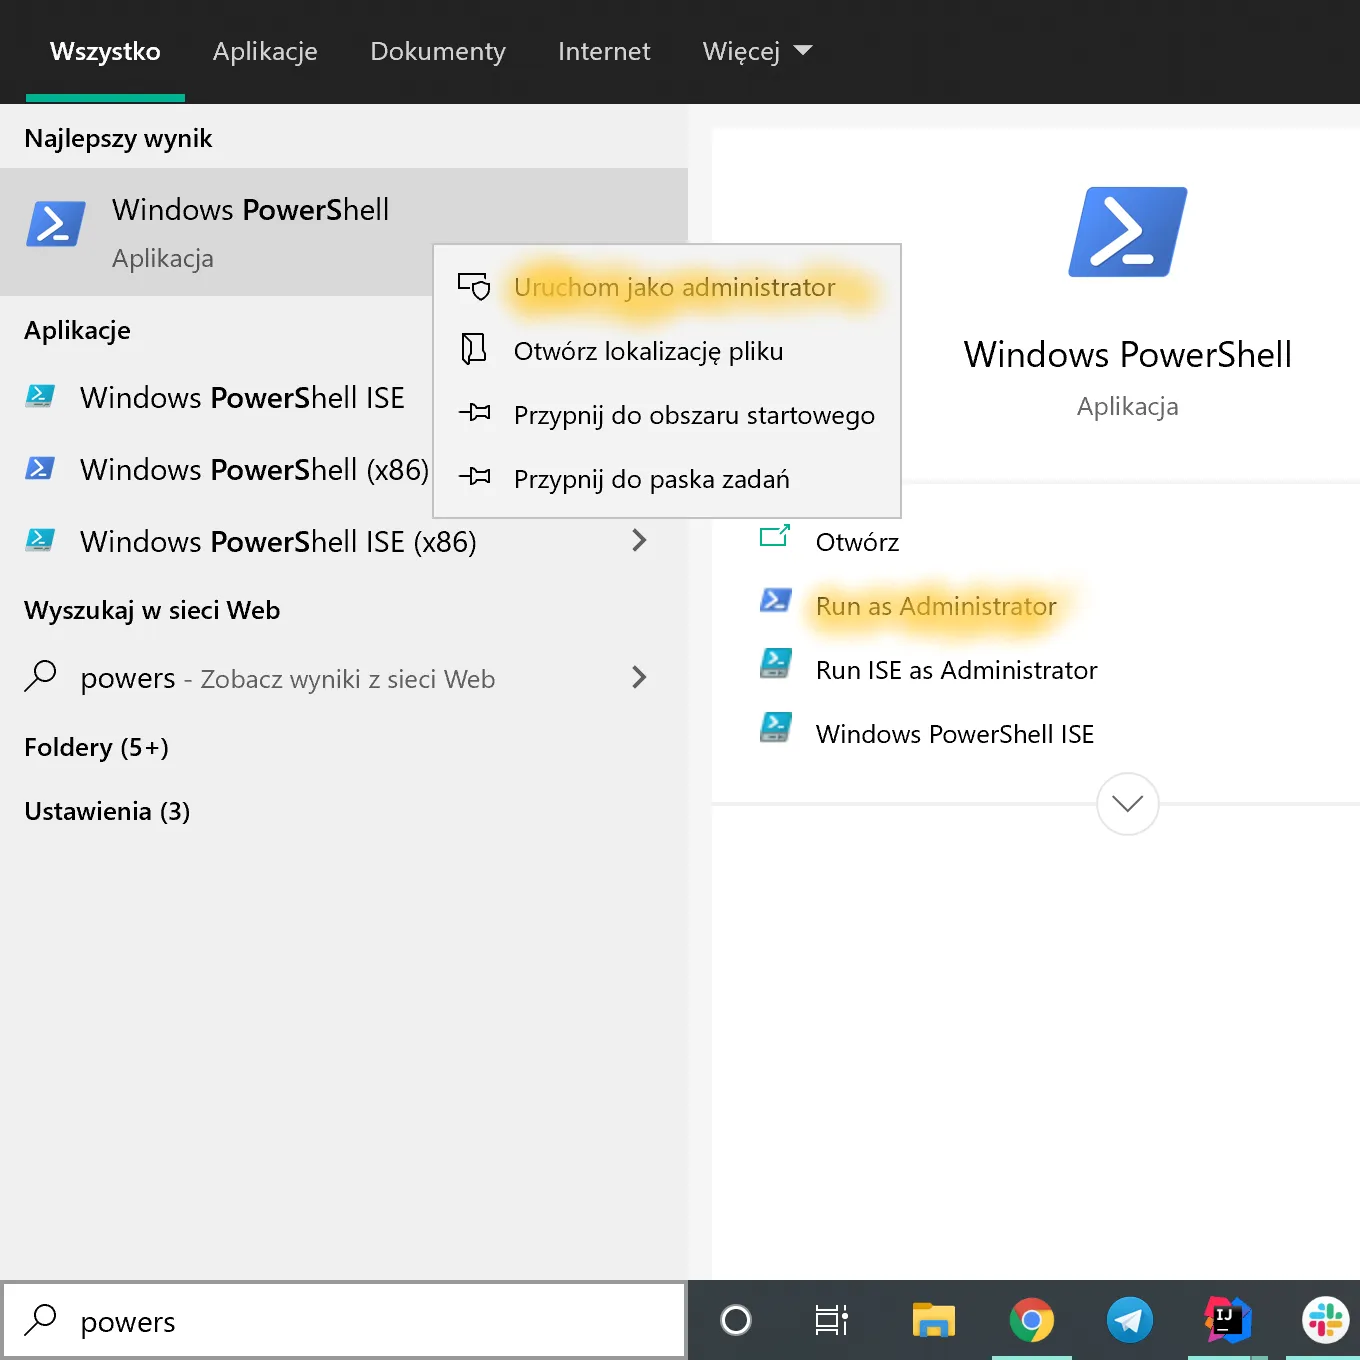Click Run as Administrator in preview pane

click(936, 606)
